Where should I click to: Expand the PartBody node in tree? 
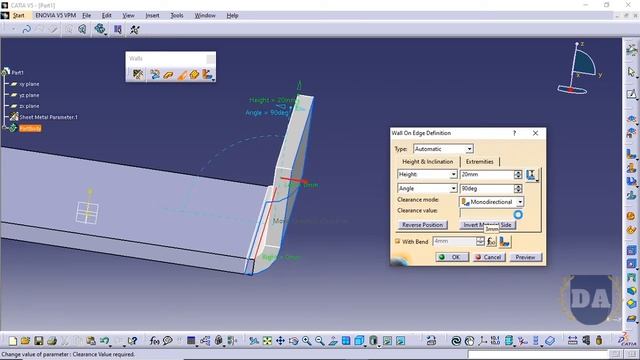[3, 128]
